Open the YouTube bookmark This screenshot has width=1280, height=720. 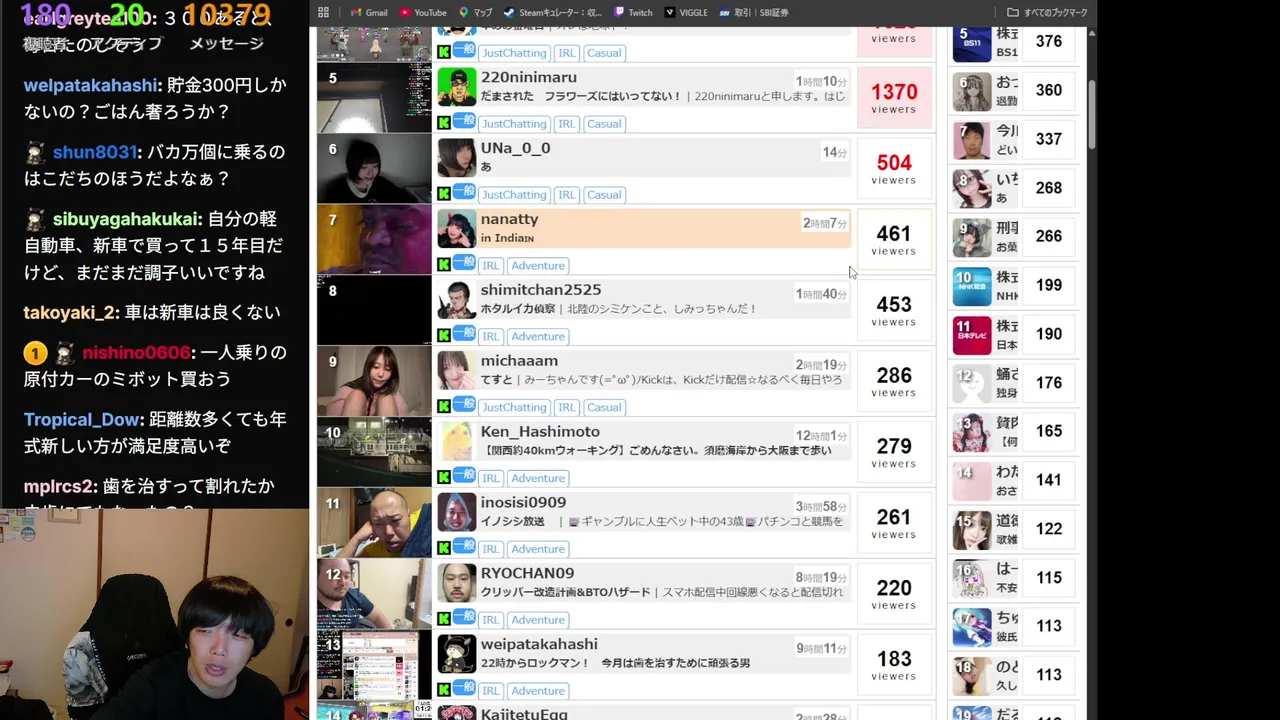pos(423,12)
